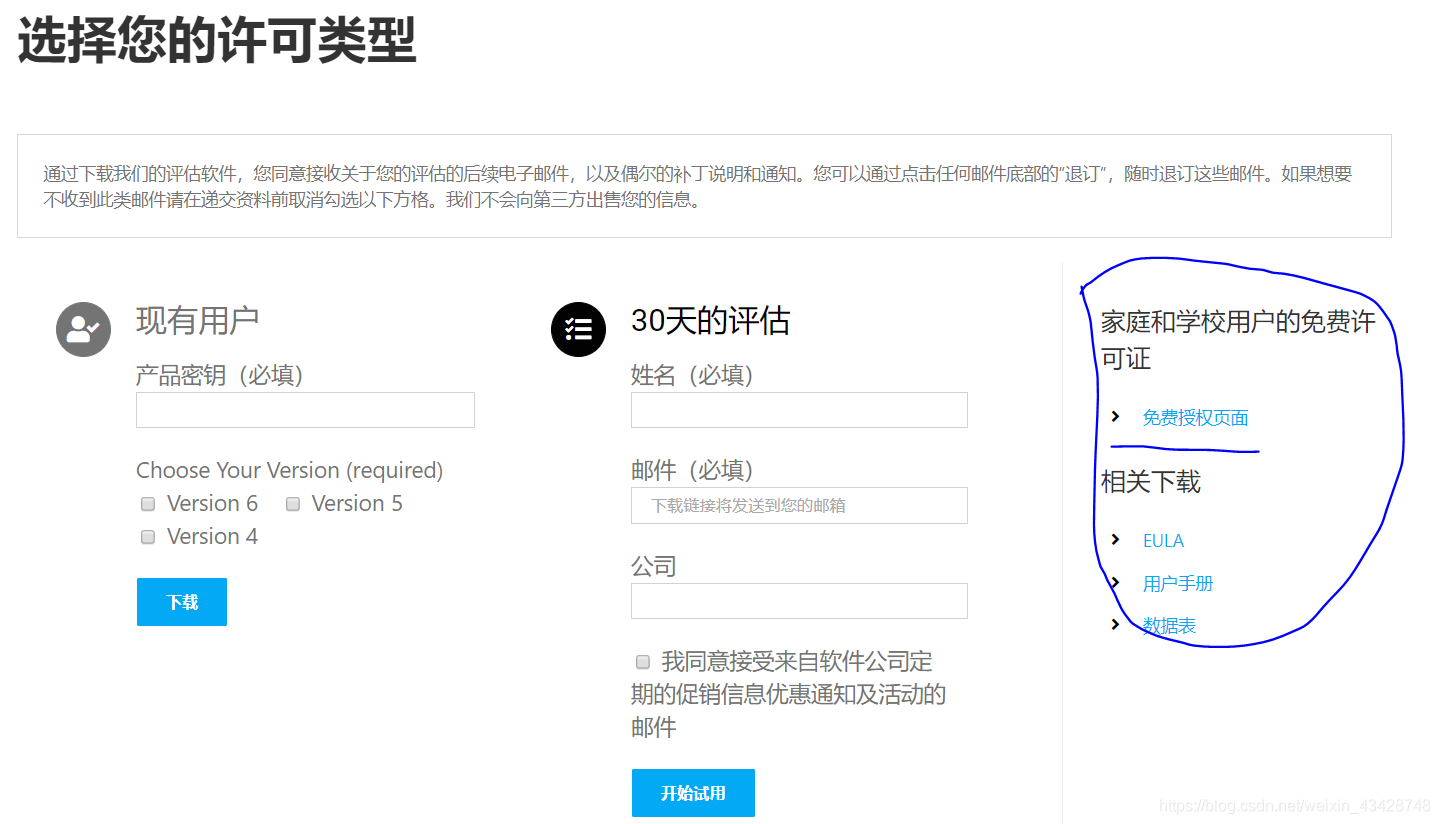The height and width of the screenshot is (824, 1440).
Task: Click the 选择您的许可类型 heading
Action: pyautogui.click(x=217, y=42)
